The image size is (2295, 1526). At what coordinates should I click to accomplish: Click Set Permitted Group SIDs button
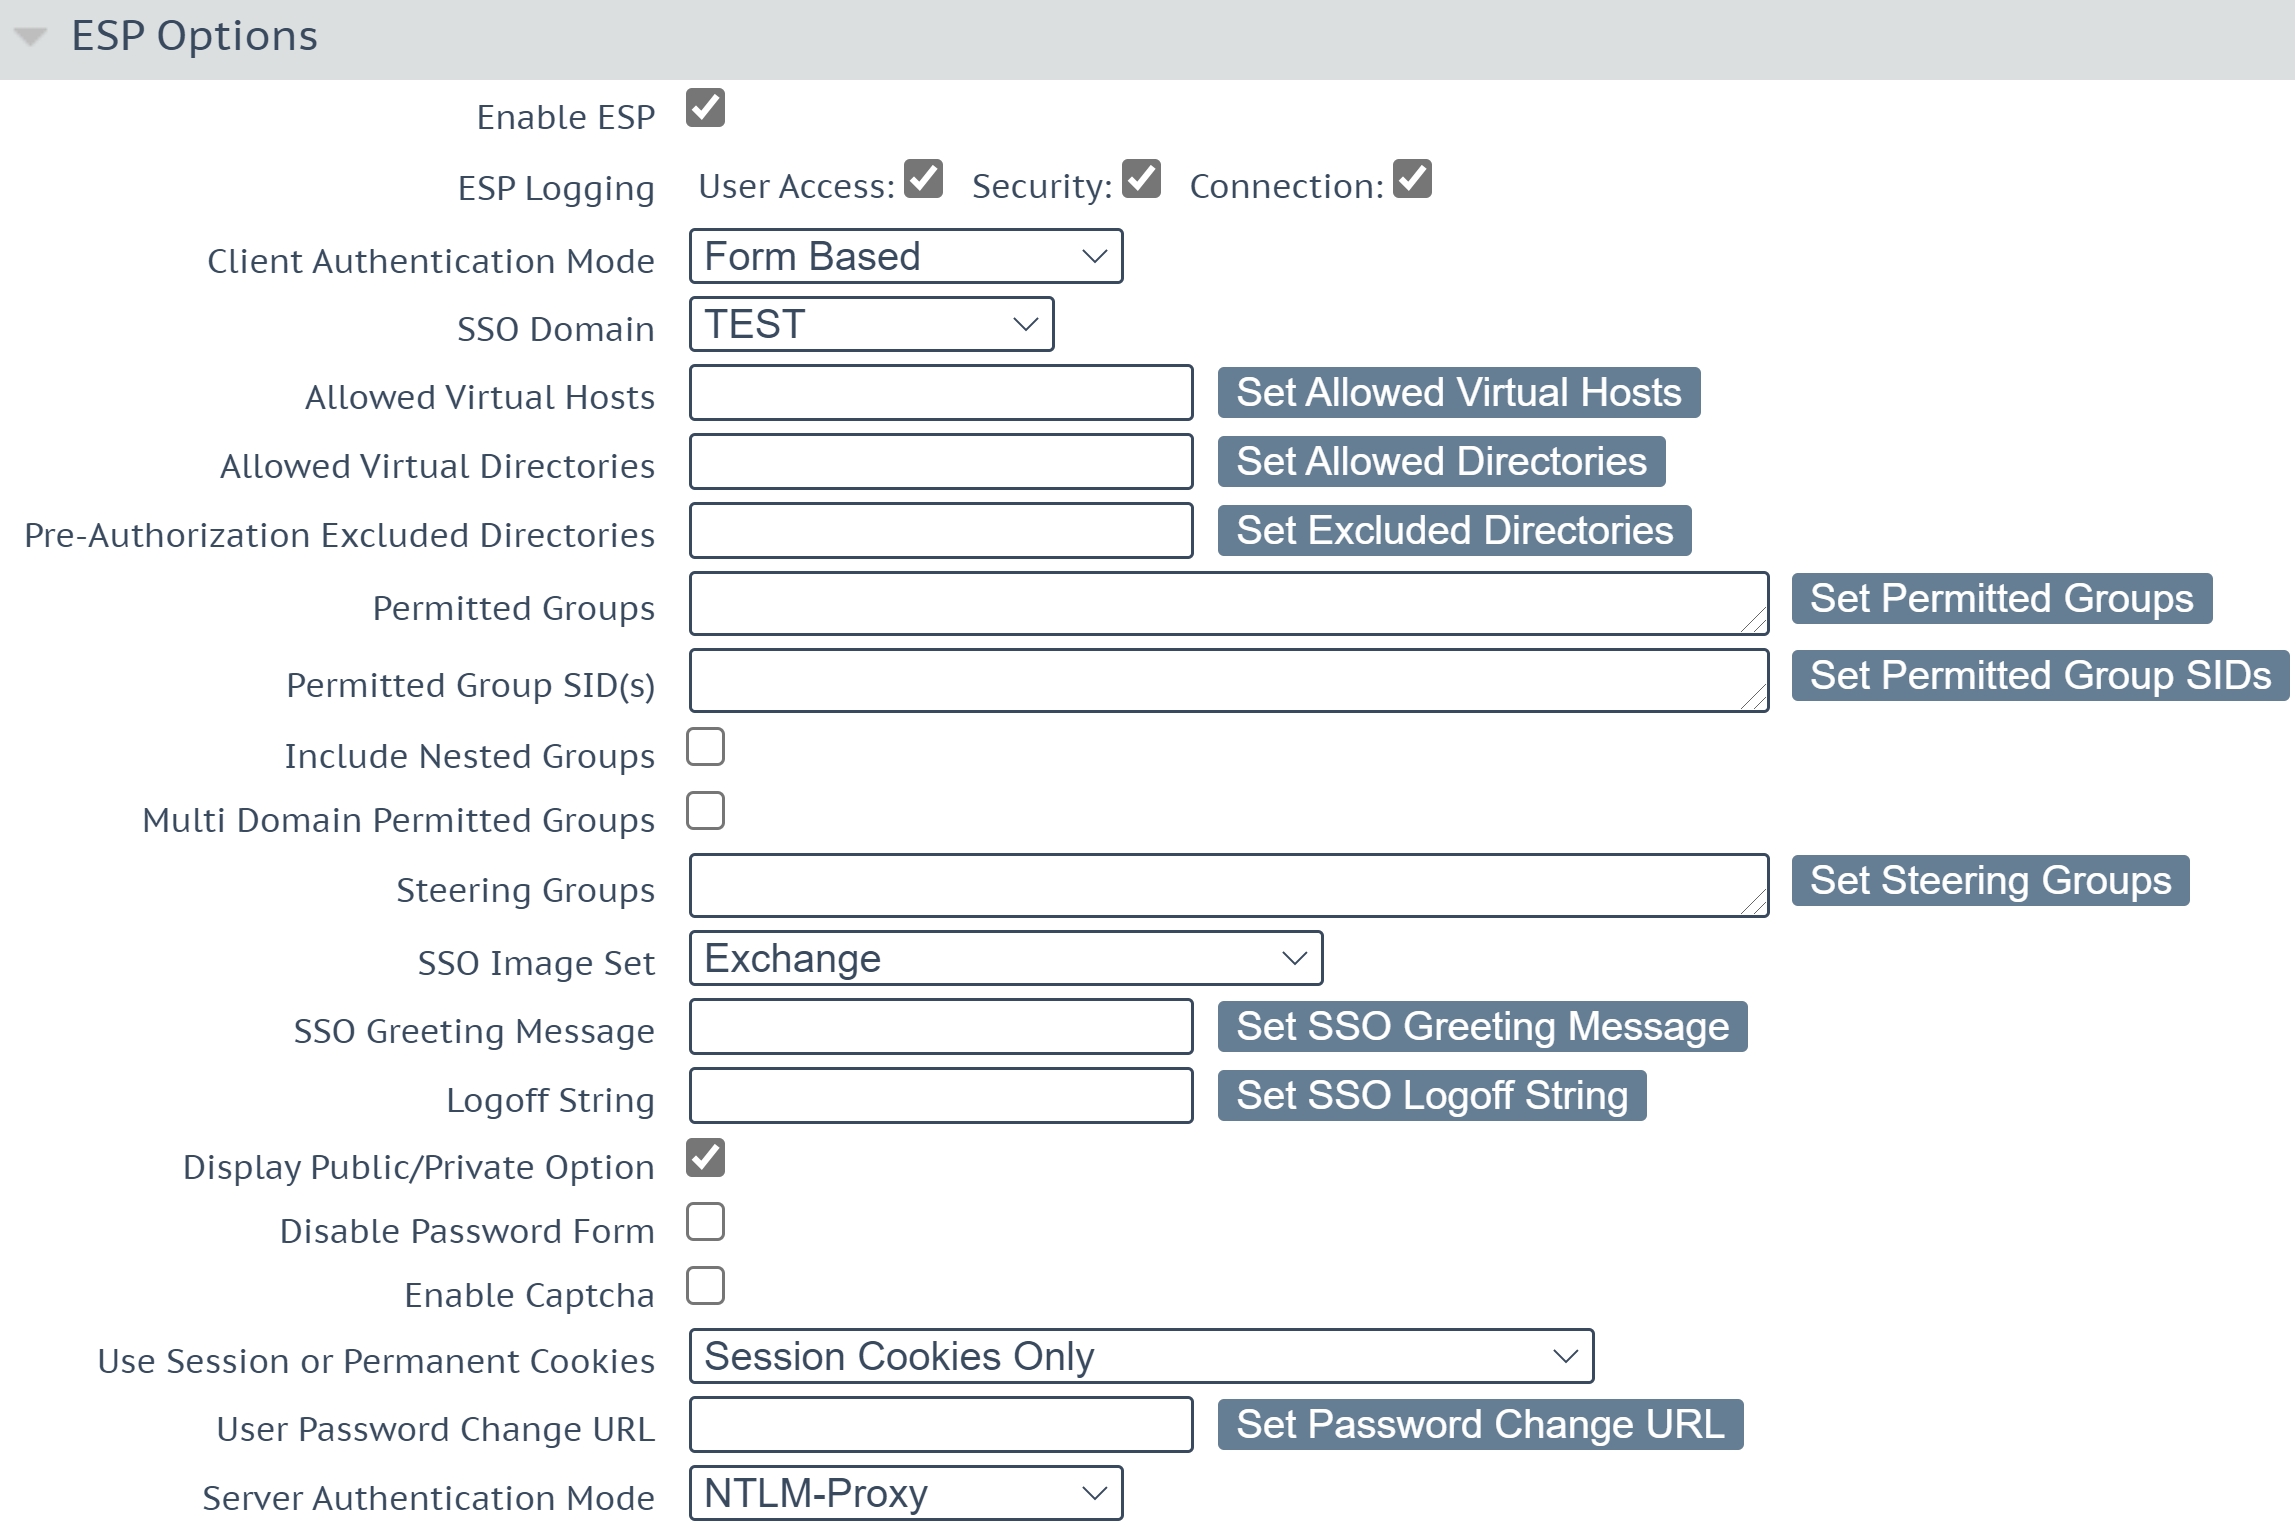pos(2040,676)
